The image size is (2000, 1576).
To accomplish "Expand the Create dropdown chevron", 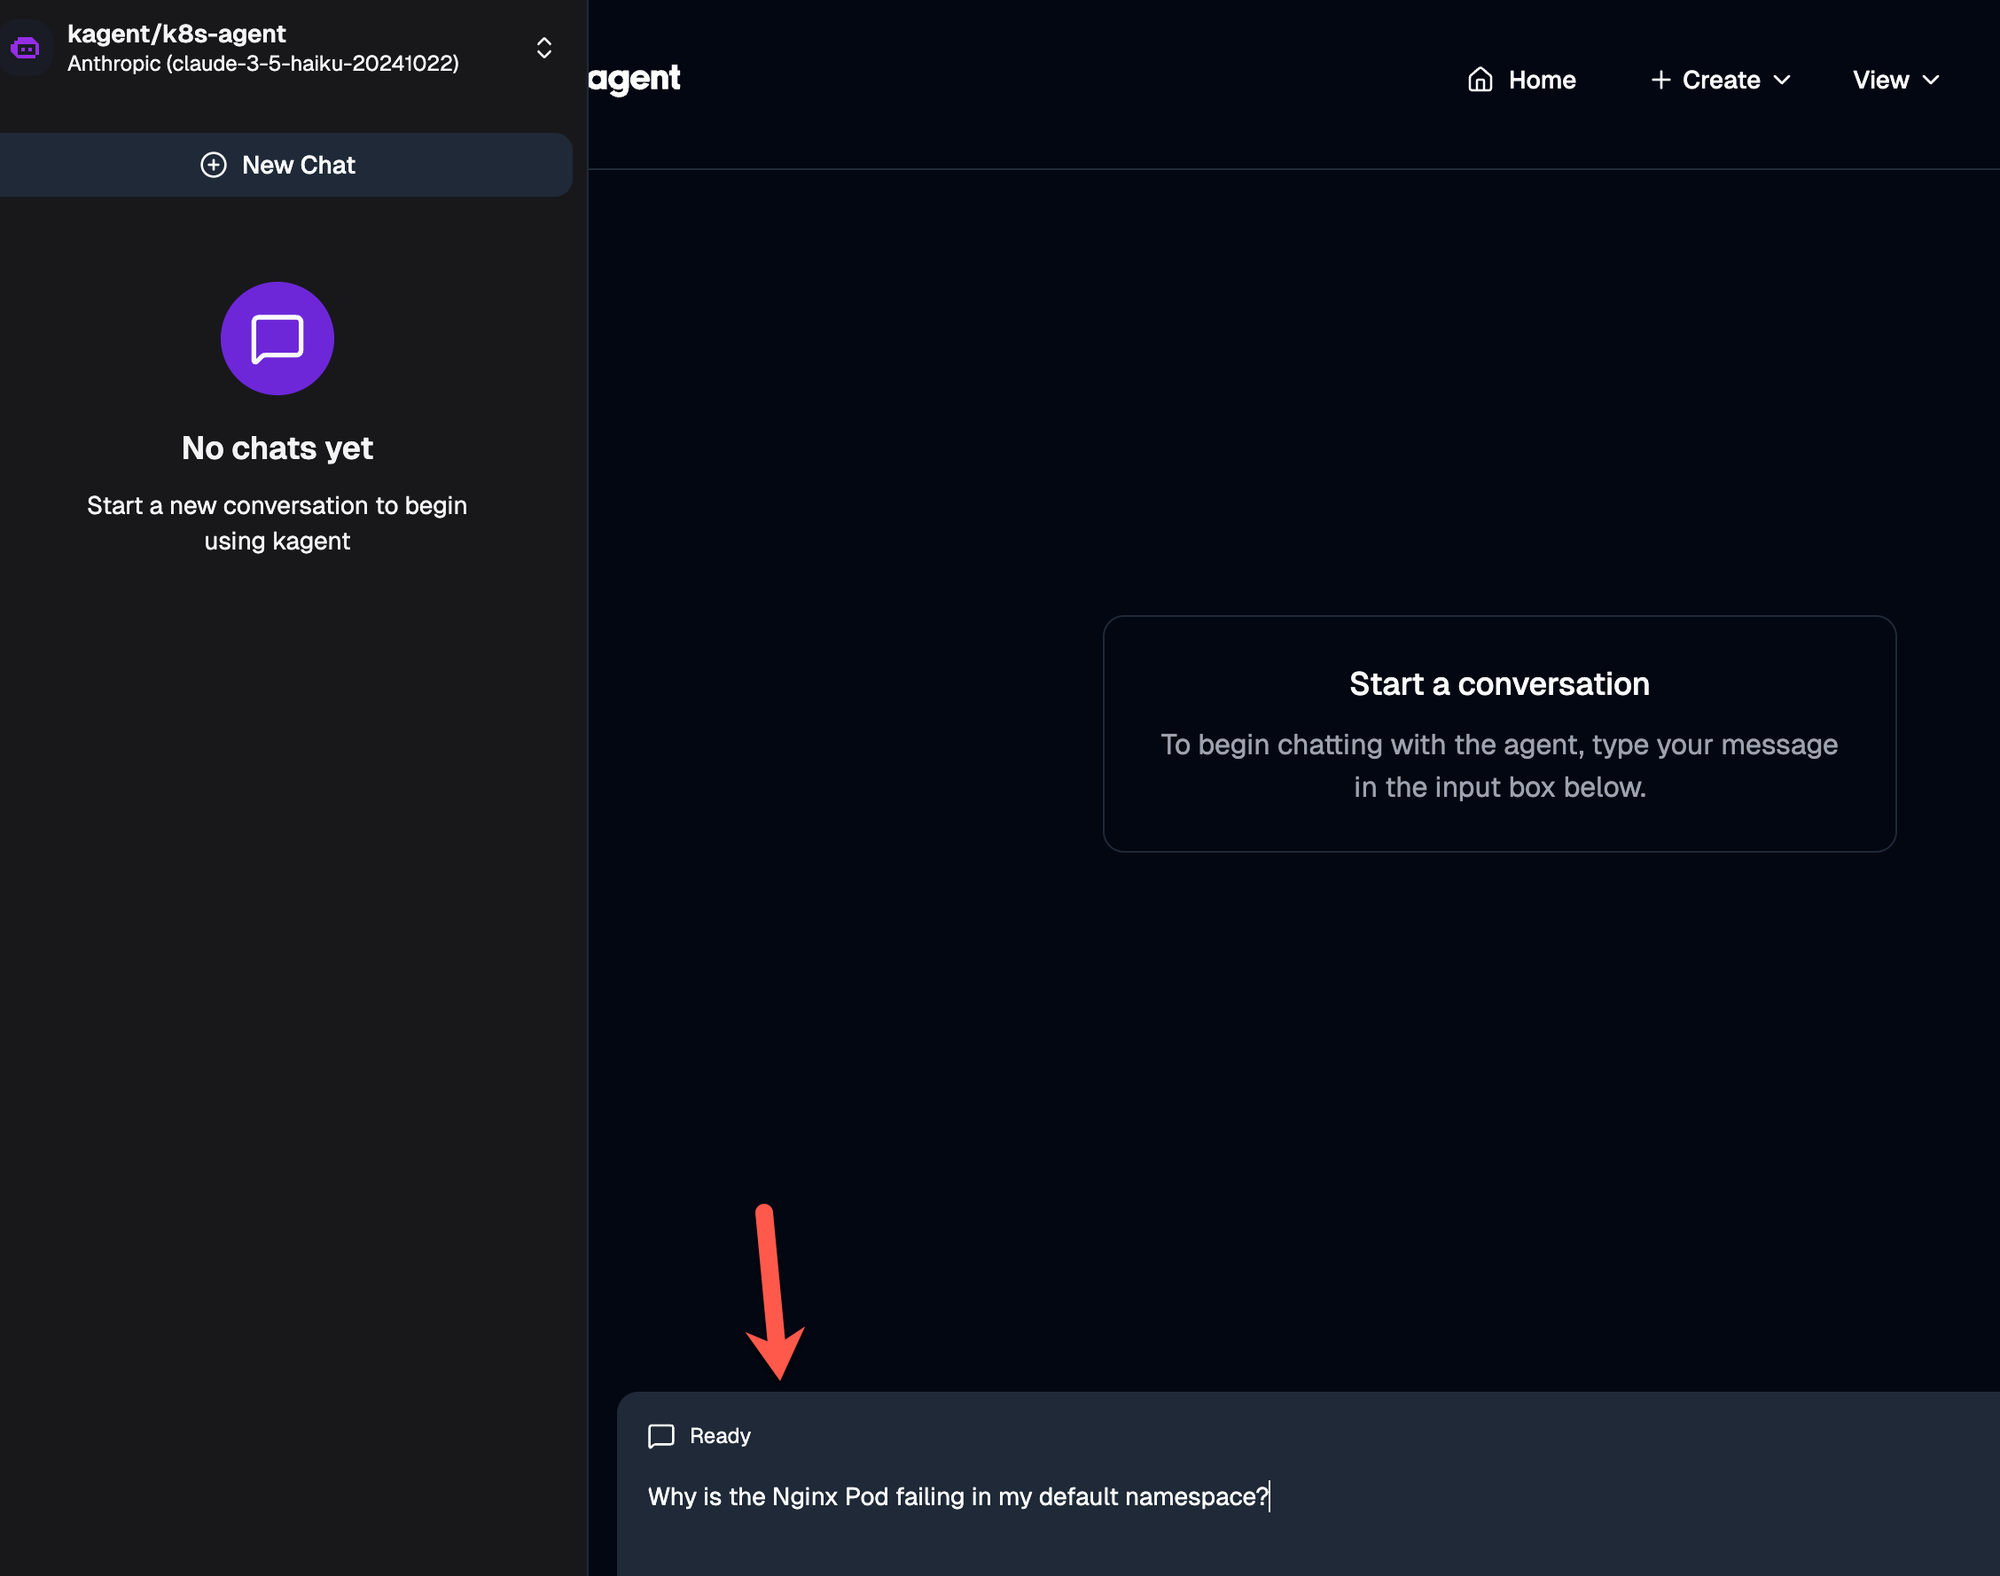I will tap(1782, 80).
